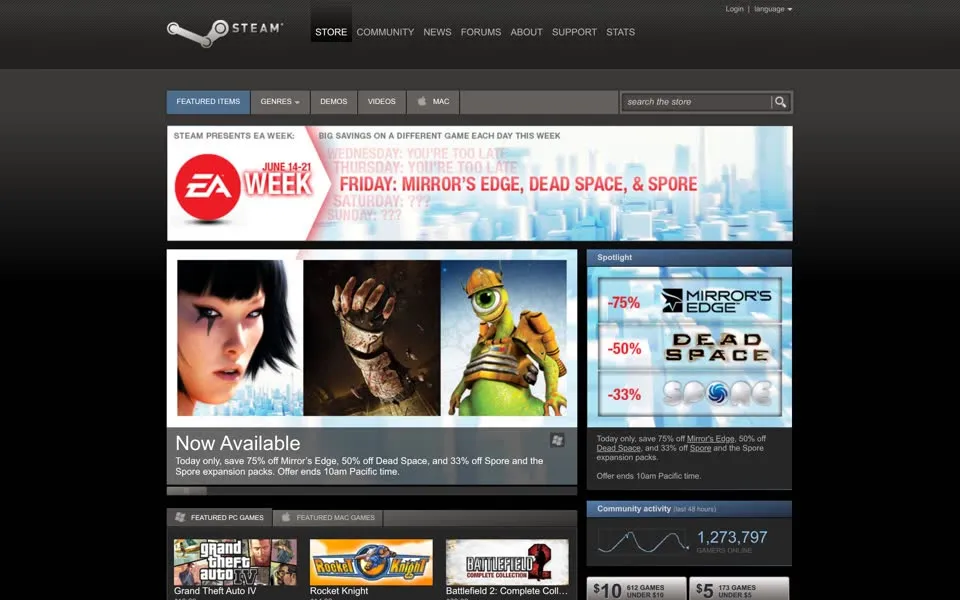Viewport: 960px width, 600px height.
Task: Click the -33% discount label
Action: pyautogui.click(x=624, y=395)
